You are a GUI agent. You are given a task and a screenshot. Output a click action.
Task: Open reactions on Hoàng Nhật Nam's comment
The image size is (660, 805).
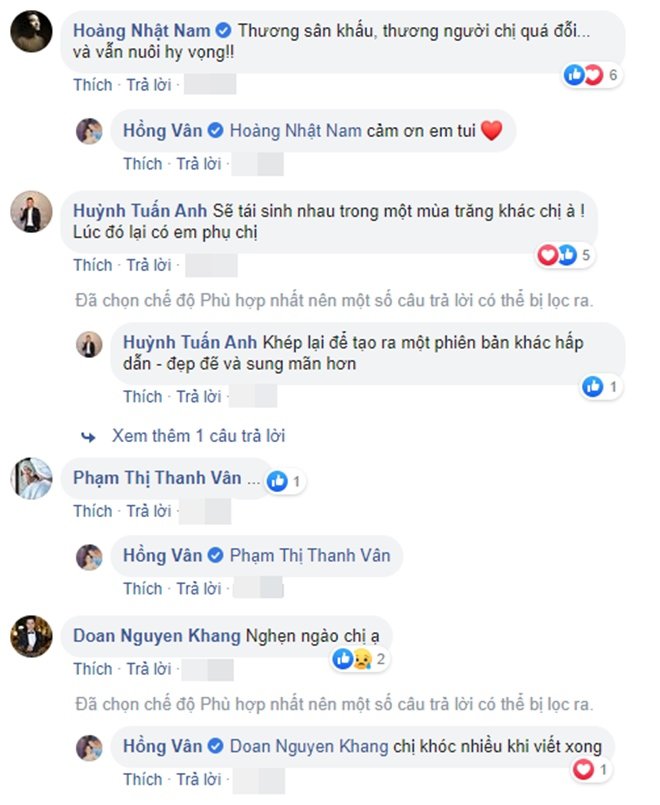pos(591,75)
